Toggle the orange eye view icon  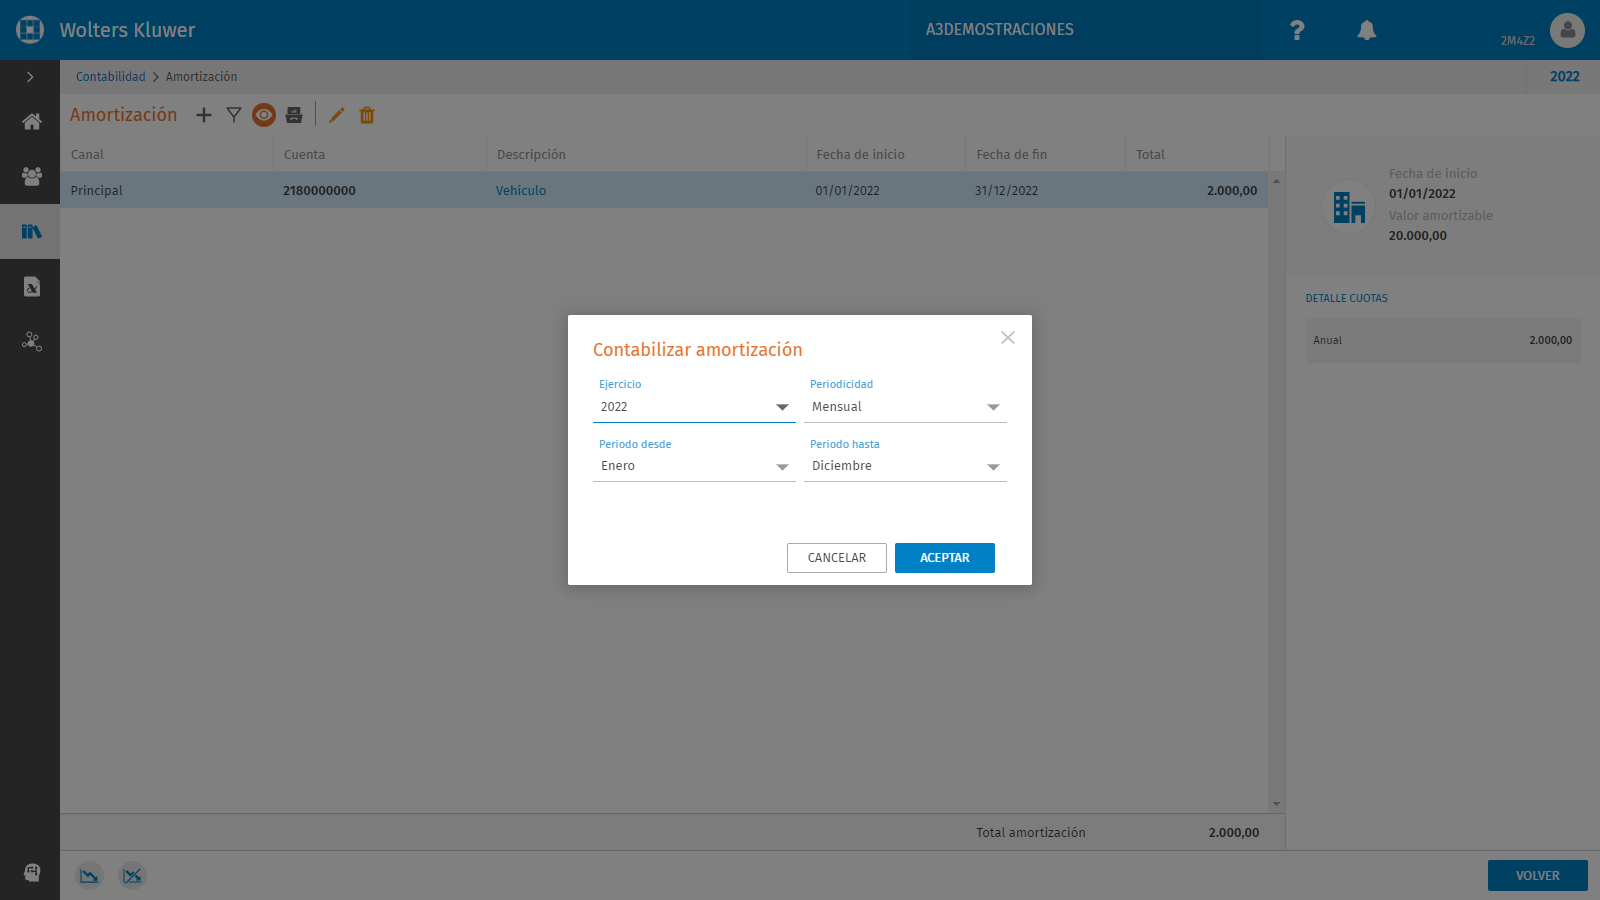click(x=264, y=115)
